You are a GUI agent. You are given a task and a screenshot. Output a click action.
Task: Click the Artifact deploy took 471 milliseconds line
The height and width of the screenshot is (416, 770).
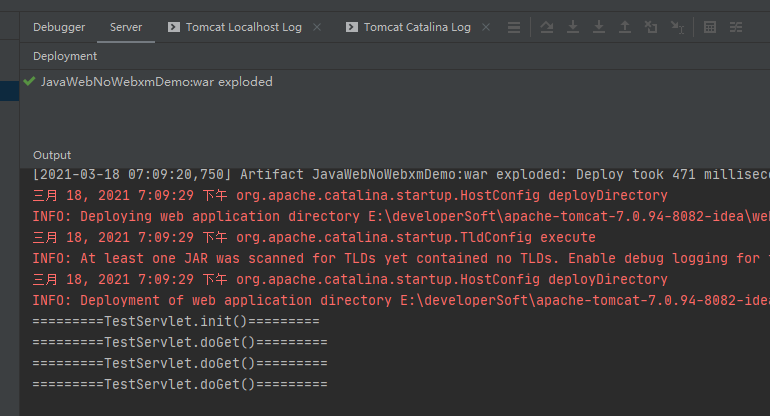point(400,174)
